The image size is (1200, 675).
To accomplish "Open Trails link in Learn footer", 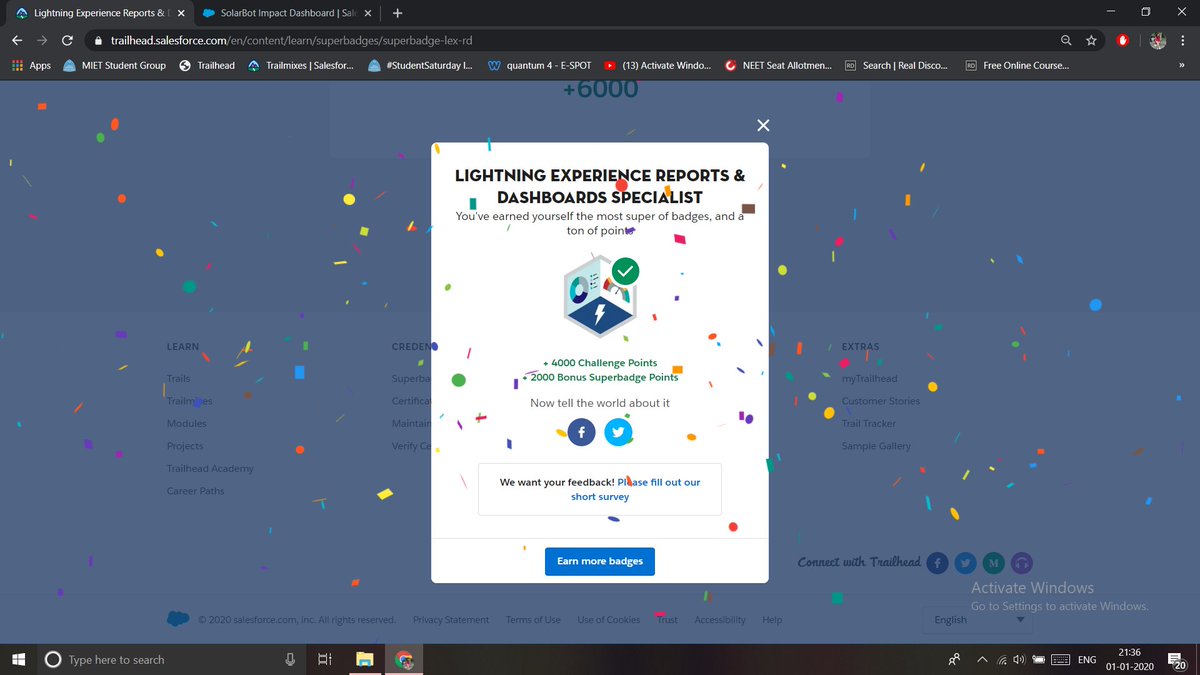I will [178, 379].
